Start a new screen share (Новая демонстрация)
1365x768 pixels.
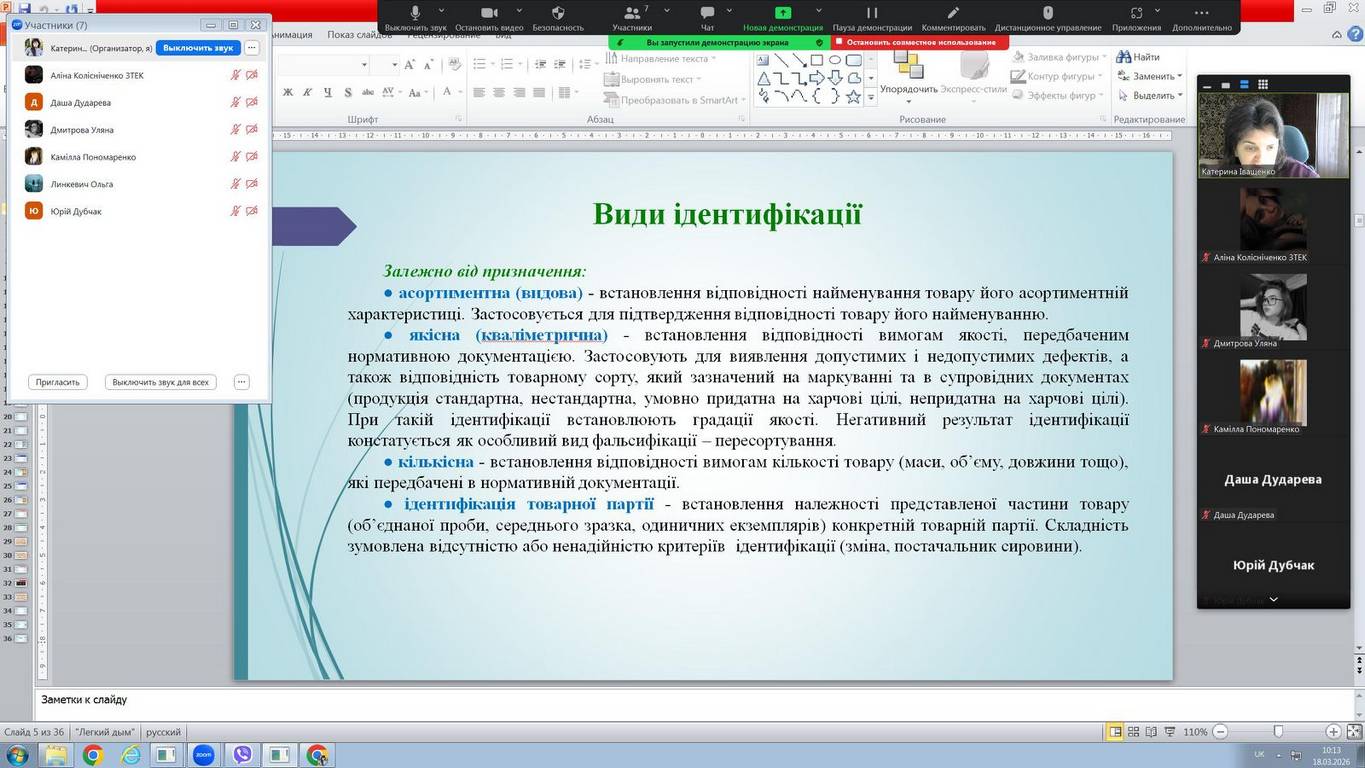[x=782, y=13]
